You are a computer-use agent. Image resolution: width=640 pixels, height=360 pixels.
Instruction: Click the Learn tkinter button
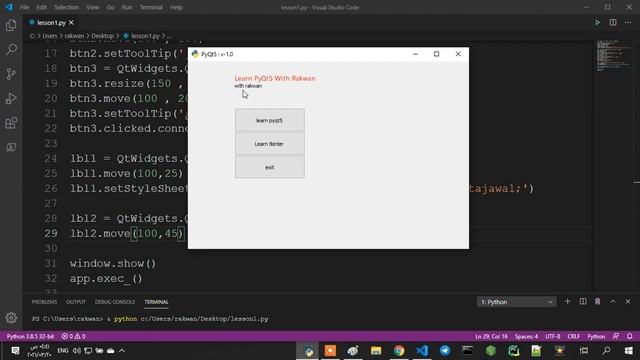pyautogui.click(x=269, y=144)
